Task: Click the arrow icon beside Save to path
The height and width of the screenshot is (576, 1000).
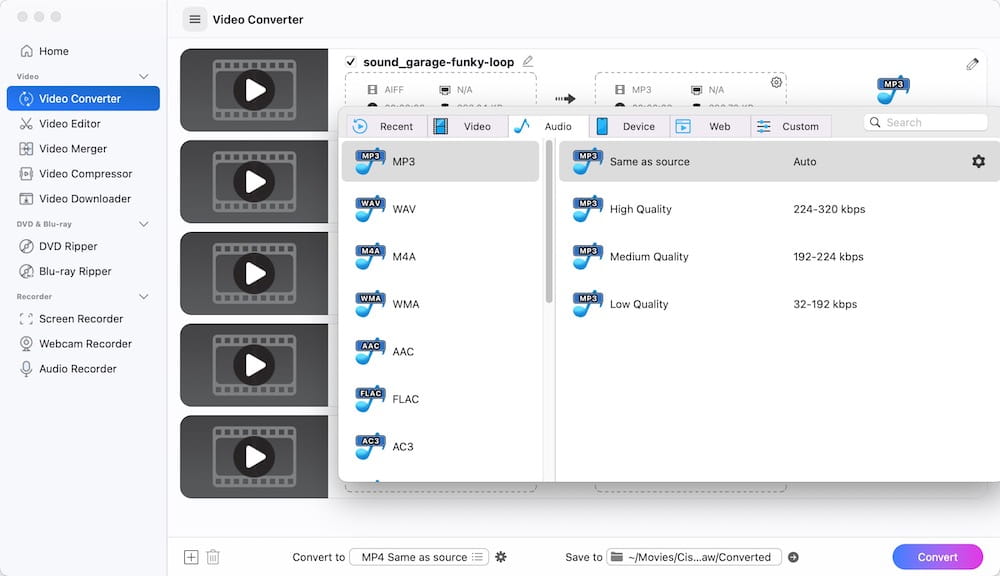Action: 793,557
